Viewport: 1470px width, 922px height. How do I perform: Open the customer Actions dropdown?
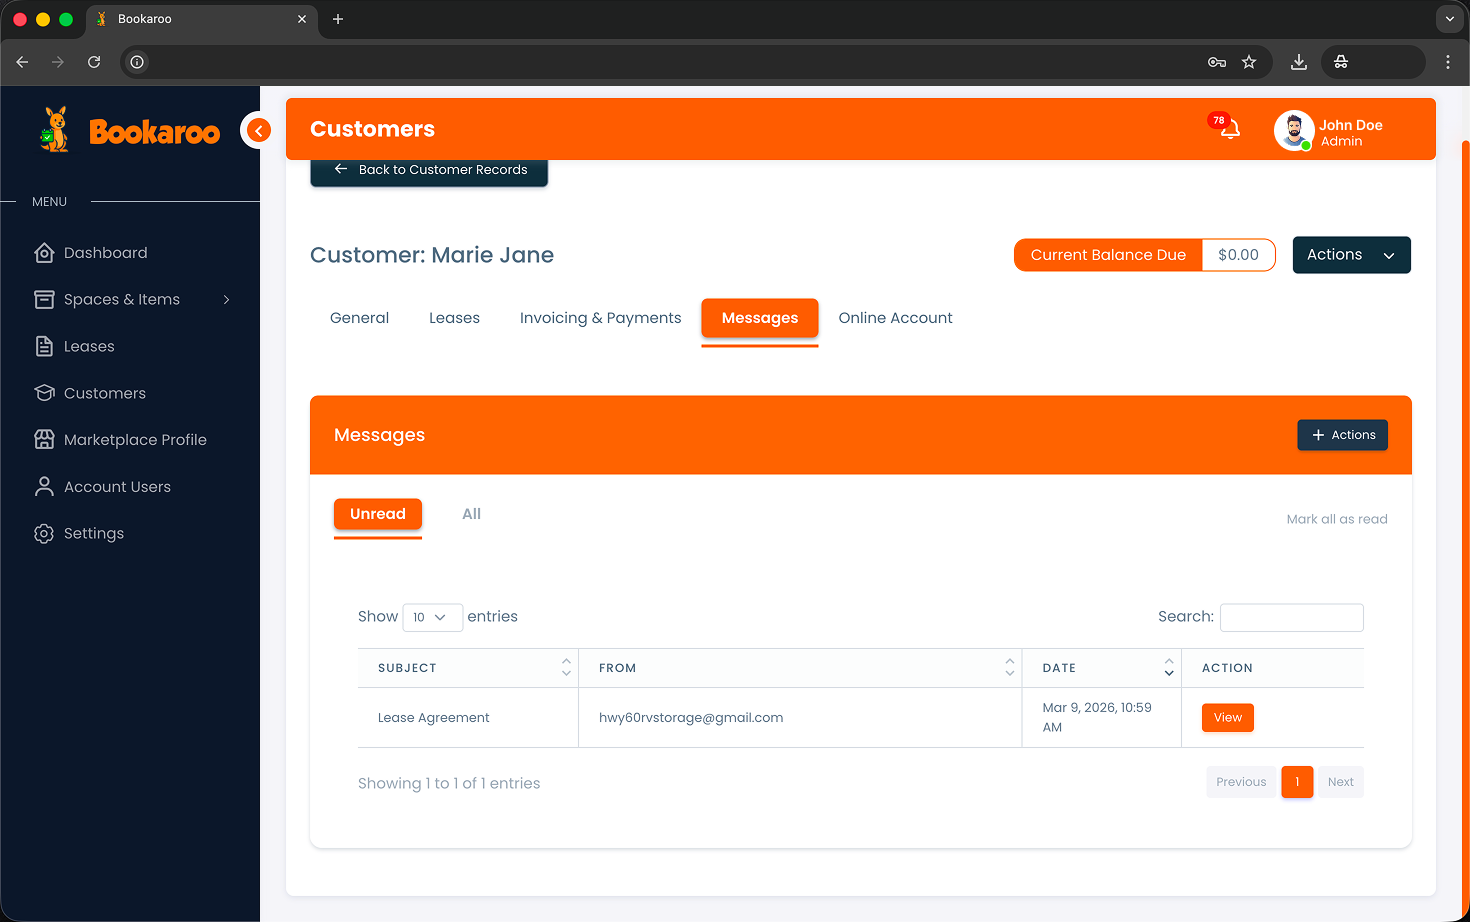point(1350,255)
